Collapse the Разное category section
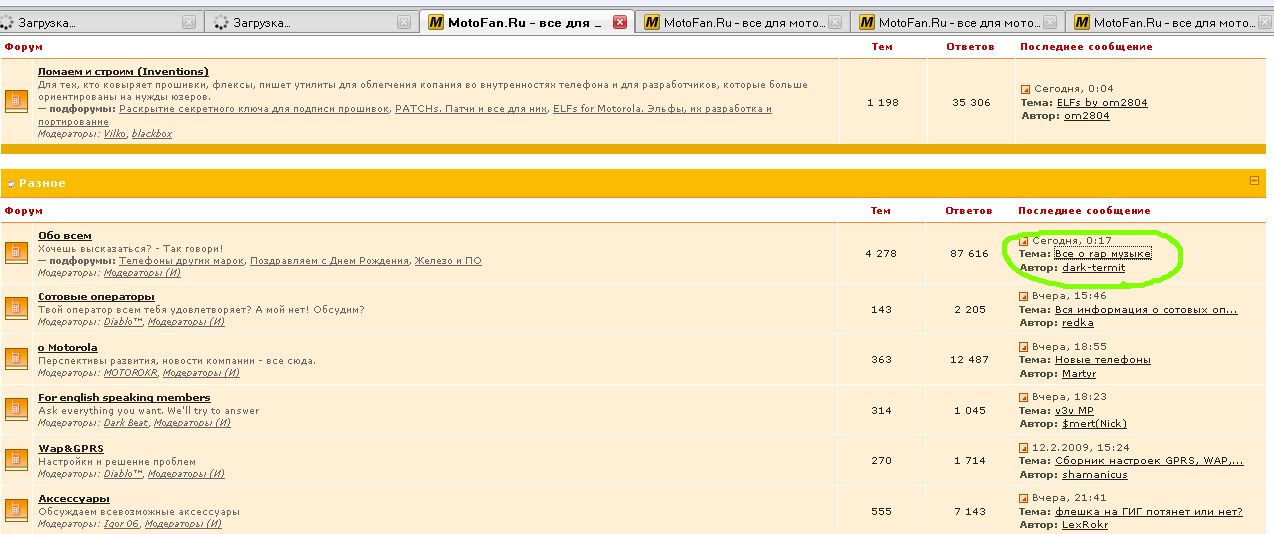Viewport: 1274px width, 534px height. click(1254, 181)
